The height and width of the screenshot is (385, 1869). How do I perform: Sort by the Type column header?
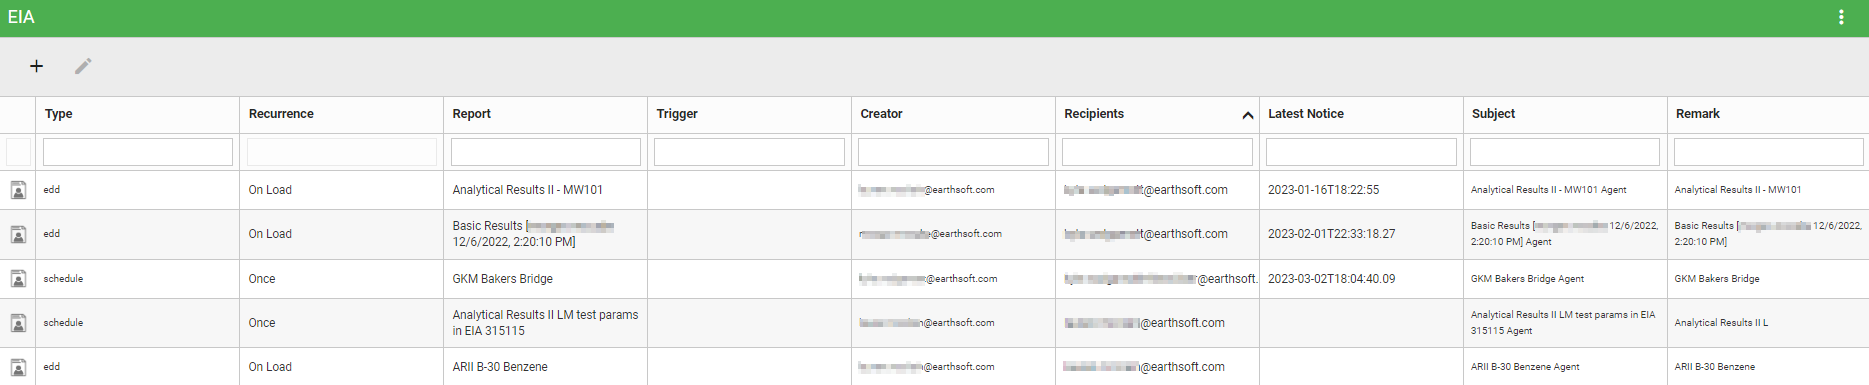[59, 114]
